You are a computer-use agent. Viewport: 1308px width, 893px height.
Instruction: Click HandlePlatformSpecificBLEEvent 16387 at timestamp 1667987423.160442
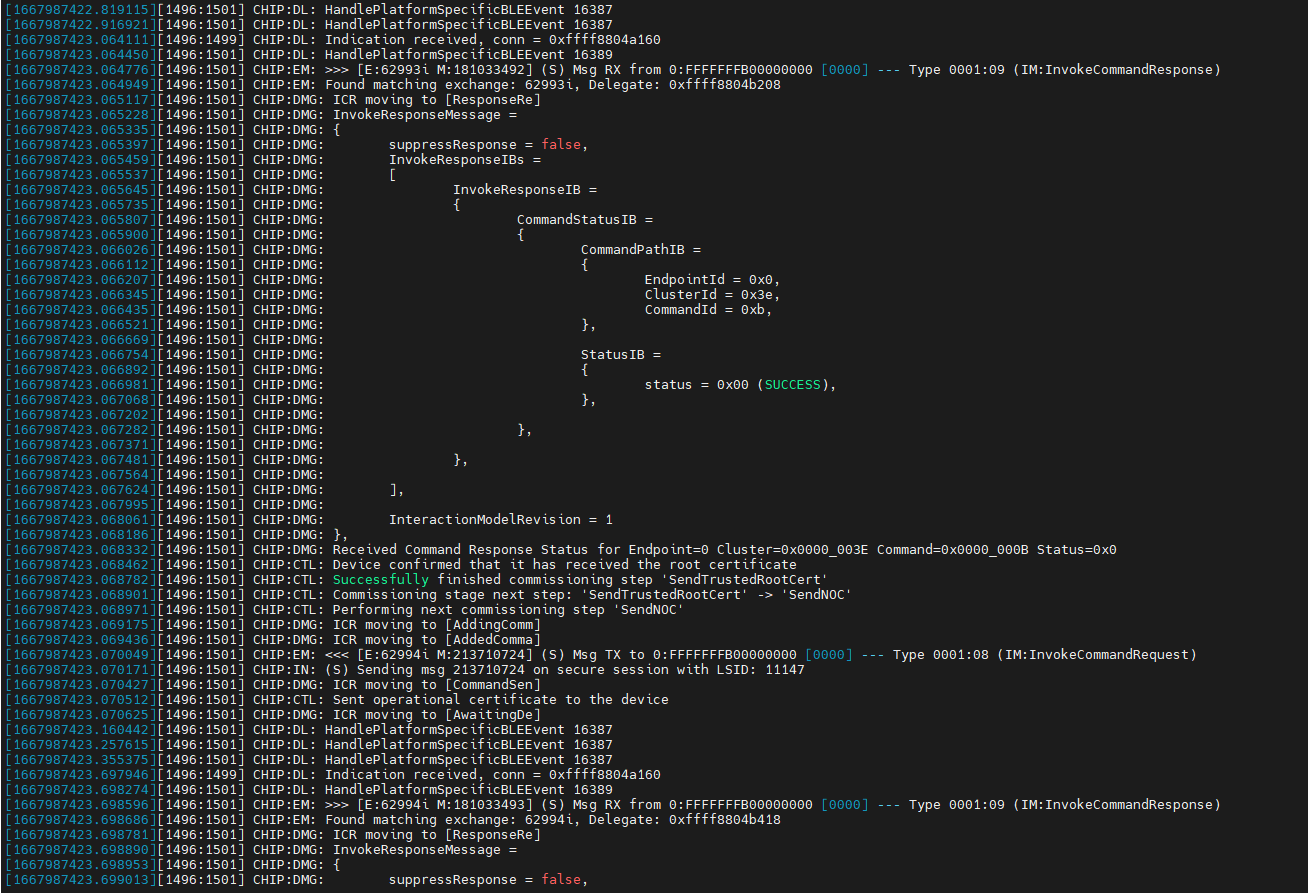point(469,729)
